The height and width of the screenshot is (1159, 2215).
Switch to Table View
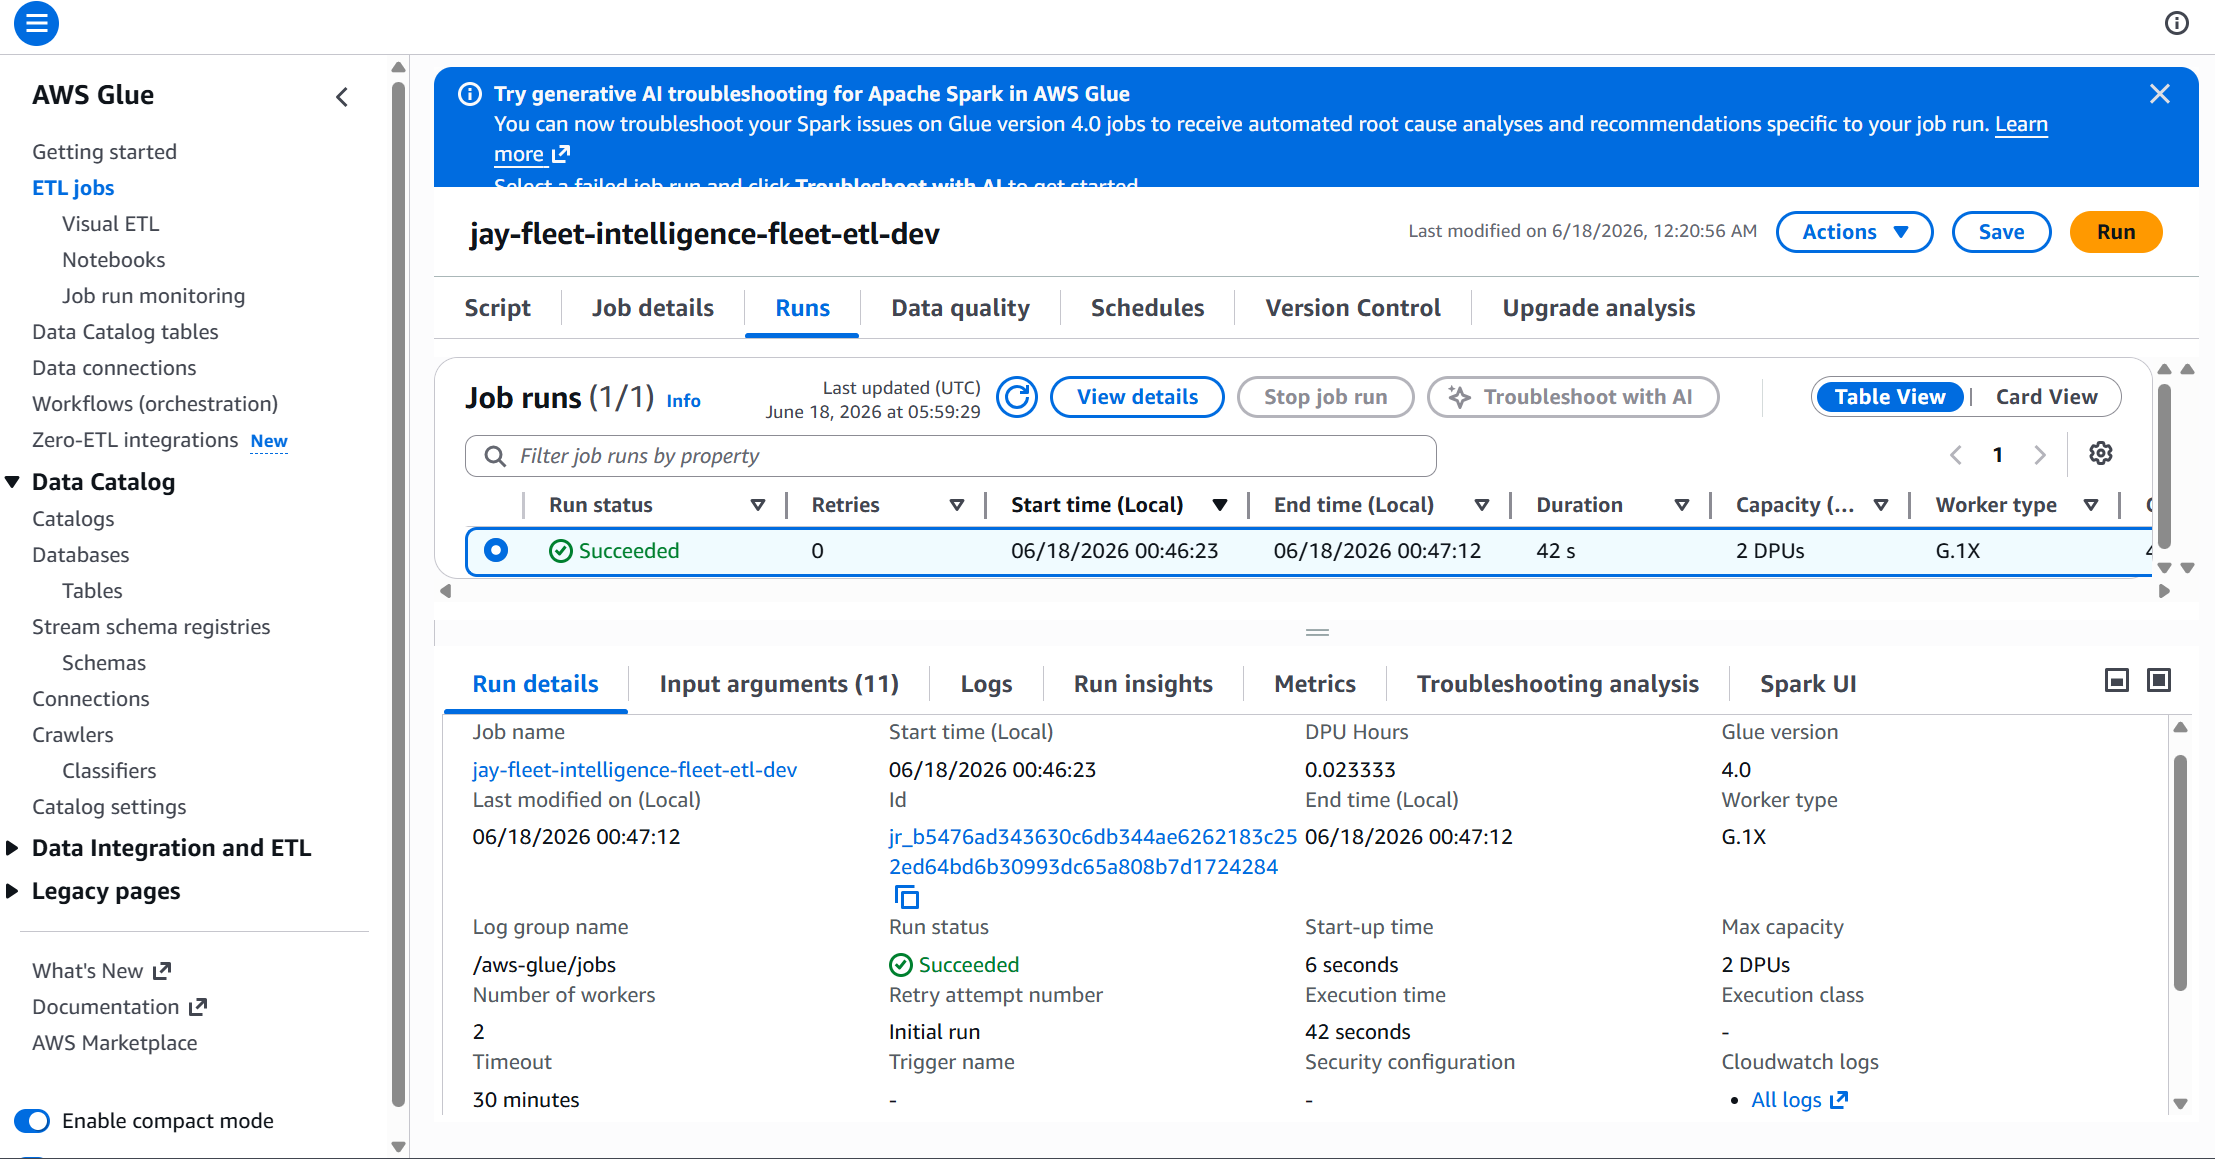pyautogui.click(x=1889, y=397)
